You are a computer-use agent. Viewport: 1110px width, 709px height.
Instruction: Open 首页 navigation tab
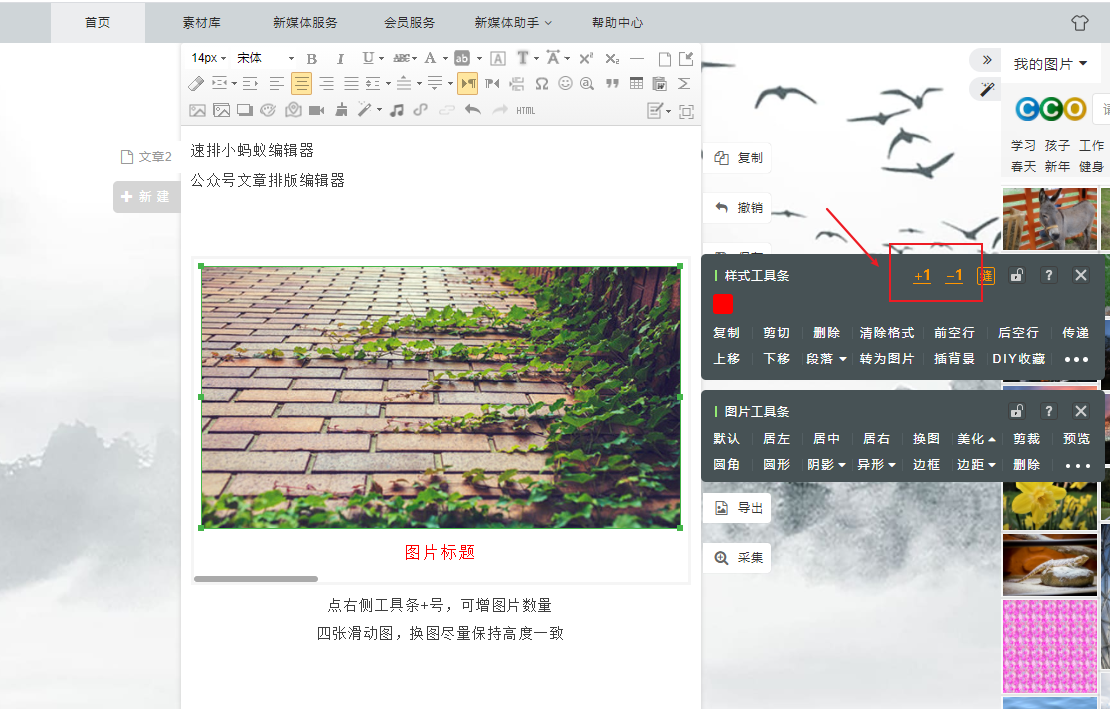98,23
